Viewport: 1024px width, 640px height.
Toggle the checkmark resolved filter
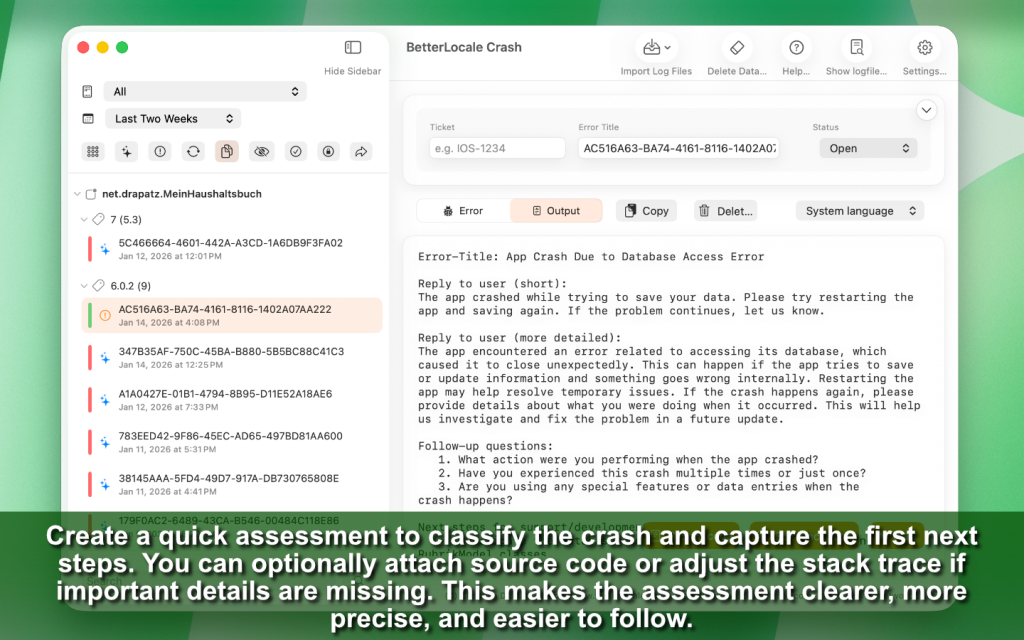pos(295,151)
